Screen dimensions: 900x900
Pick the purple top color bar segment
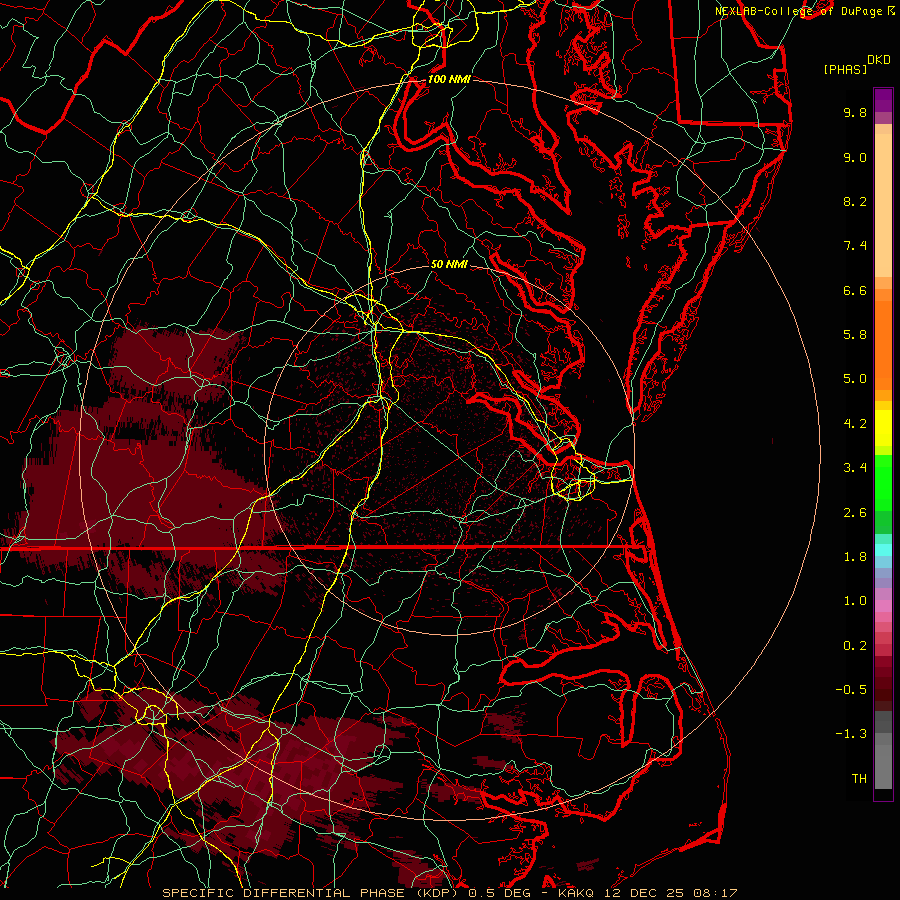coord(883,100)
